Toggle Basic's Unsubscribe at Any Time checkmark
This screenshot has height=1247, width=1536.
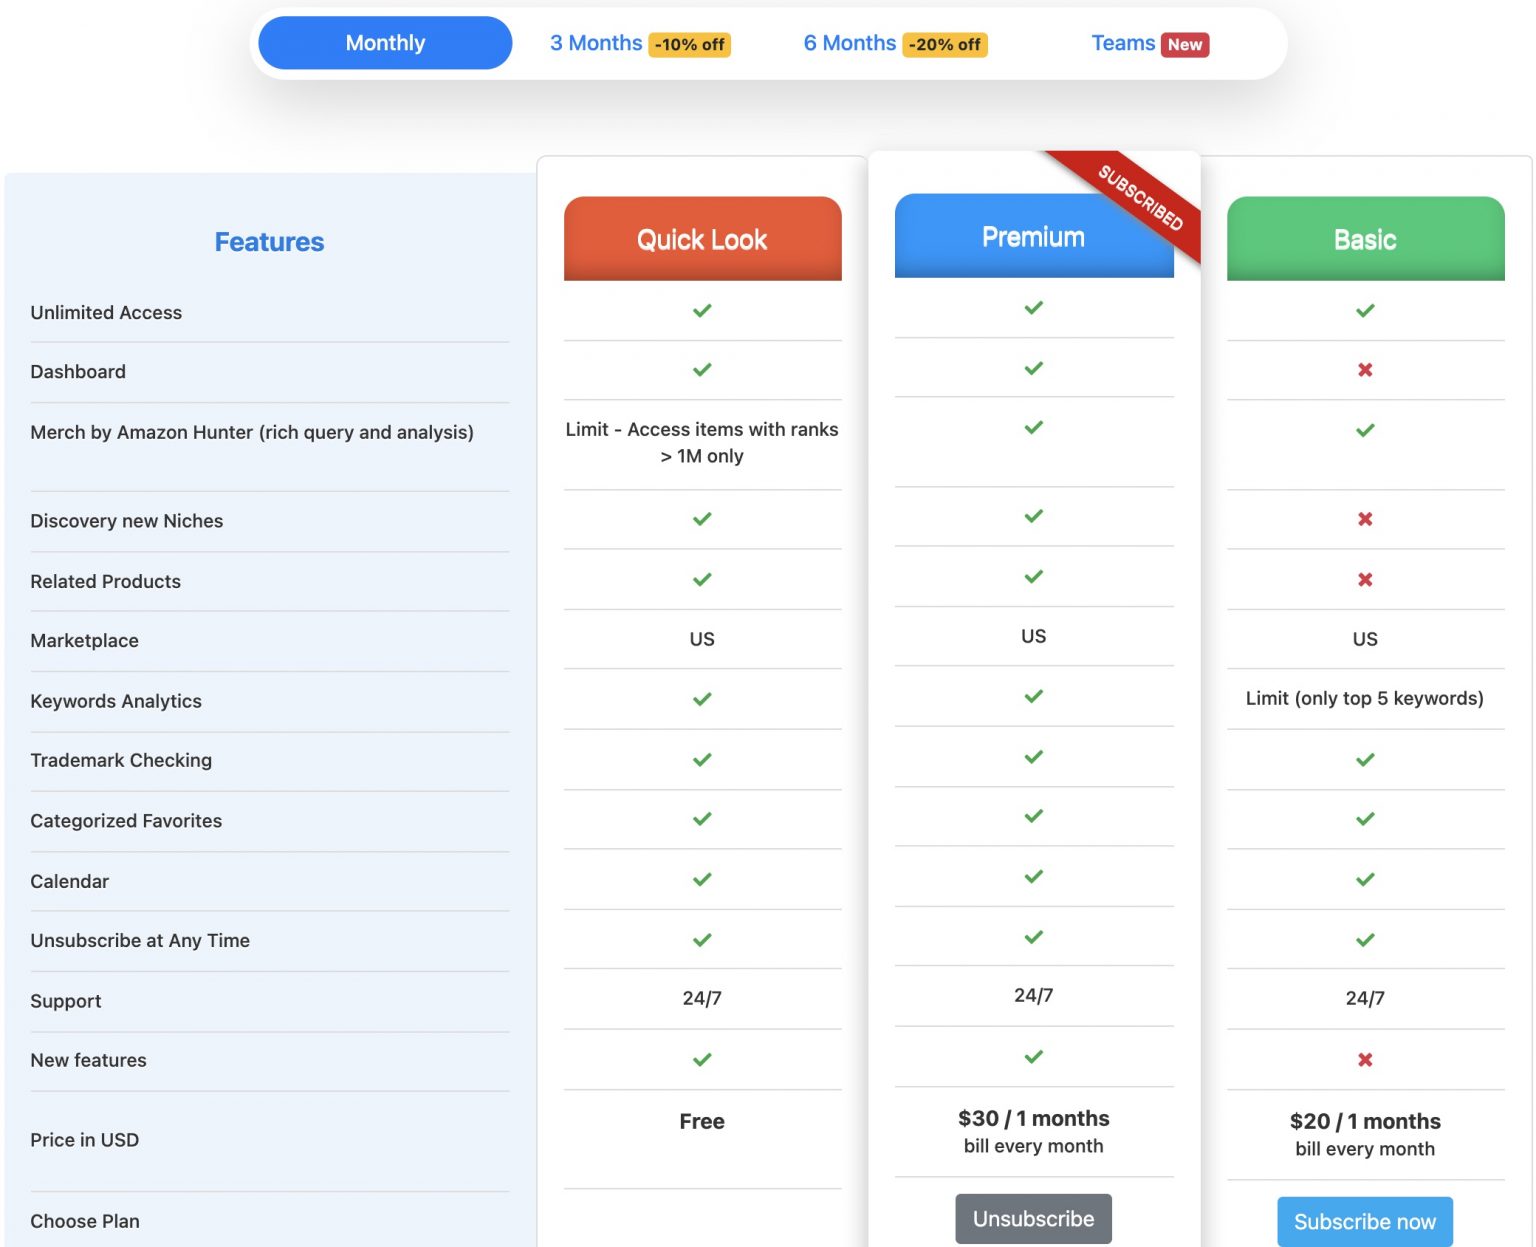pos(1364,938)
